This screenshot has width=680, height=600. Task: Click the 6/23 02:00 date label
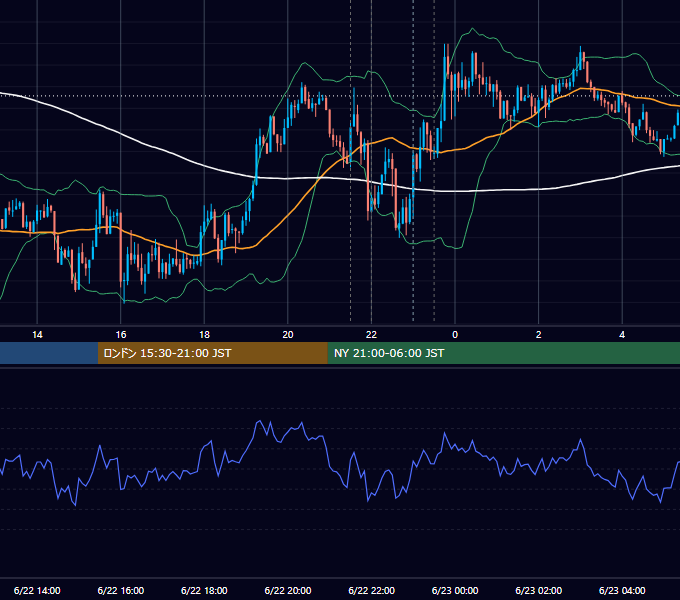click(x=539, y=590)
